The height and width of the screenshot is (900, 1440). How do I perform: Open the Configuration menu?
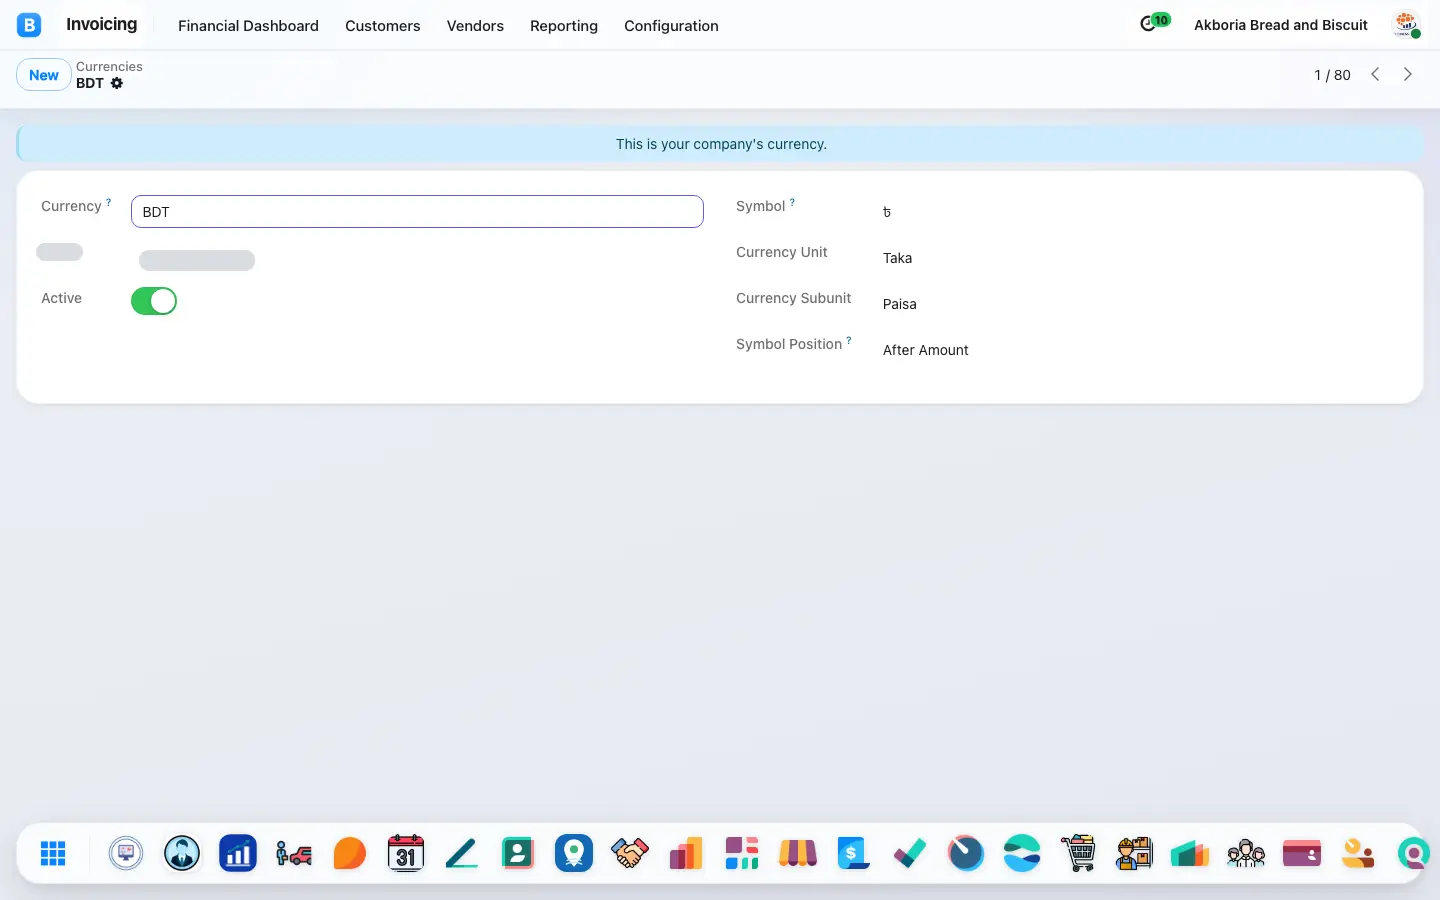pyautogui.click(x=671, y=26)
